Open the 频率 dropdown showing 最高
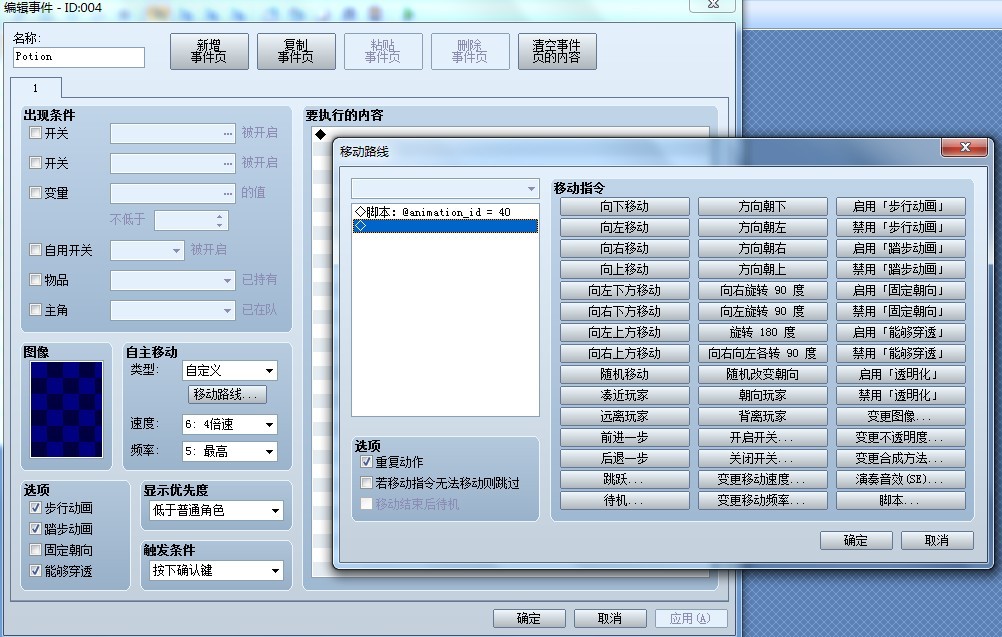1002x637 pixels. pos(230,451)
